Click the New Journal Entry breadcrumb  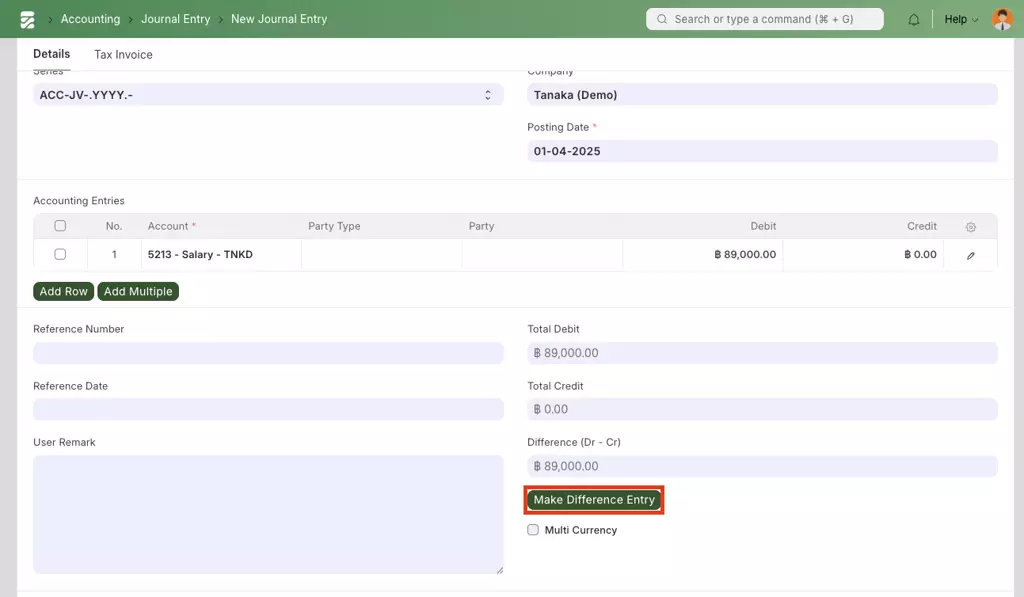279,19
